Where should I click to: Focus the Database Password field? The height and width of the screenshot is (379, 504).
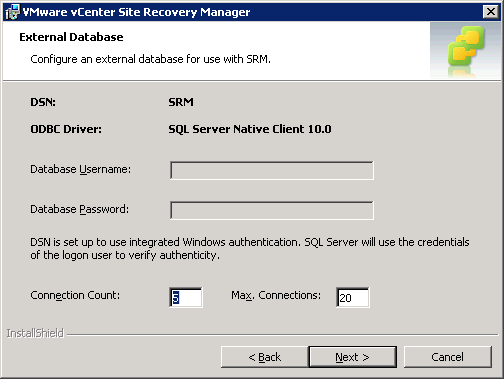click(x=272, y=210)
